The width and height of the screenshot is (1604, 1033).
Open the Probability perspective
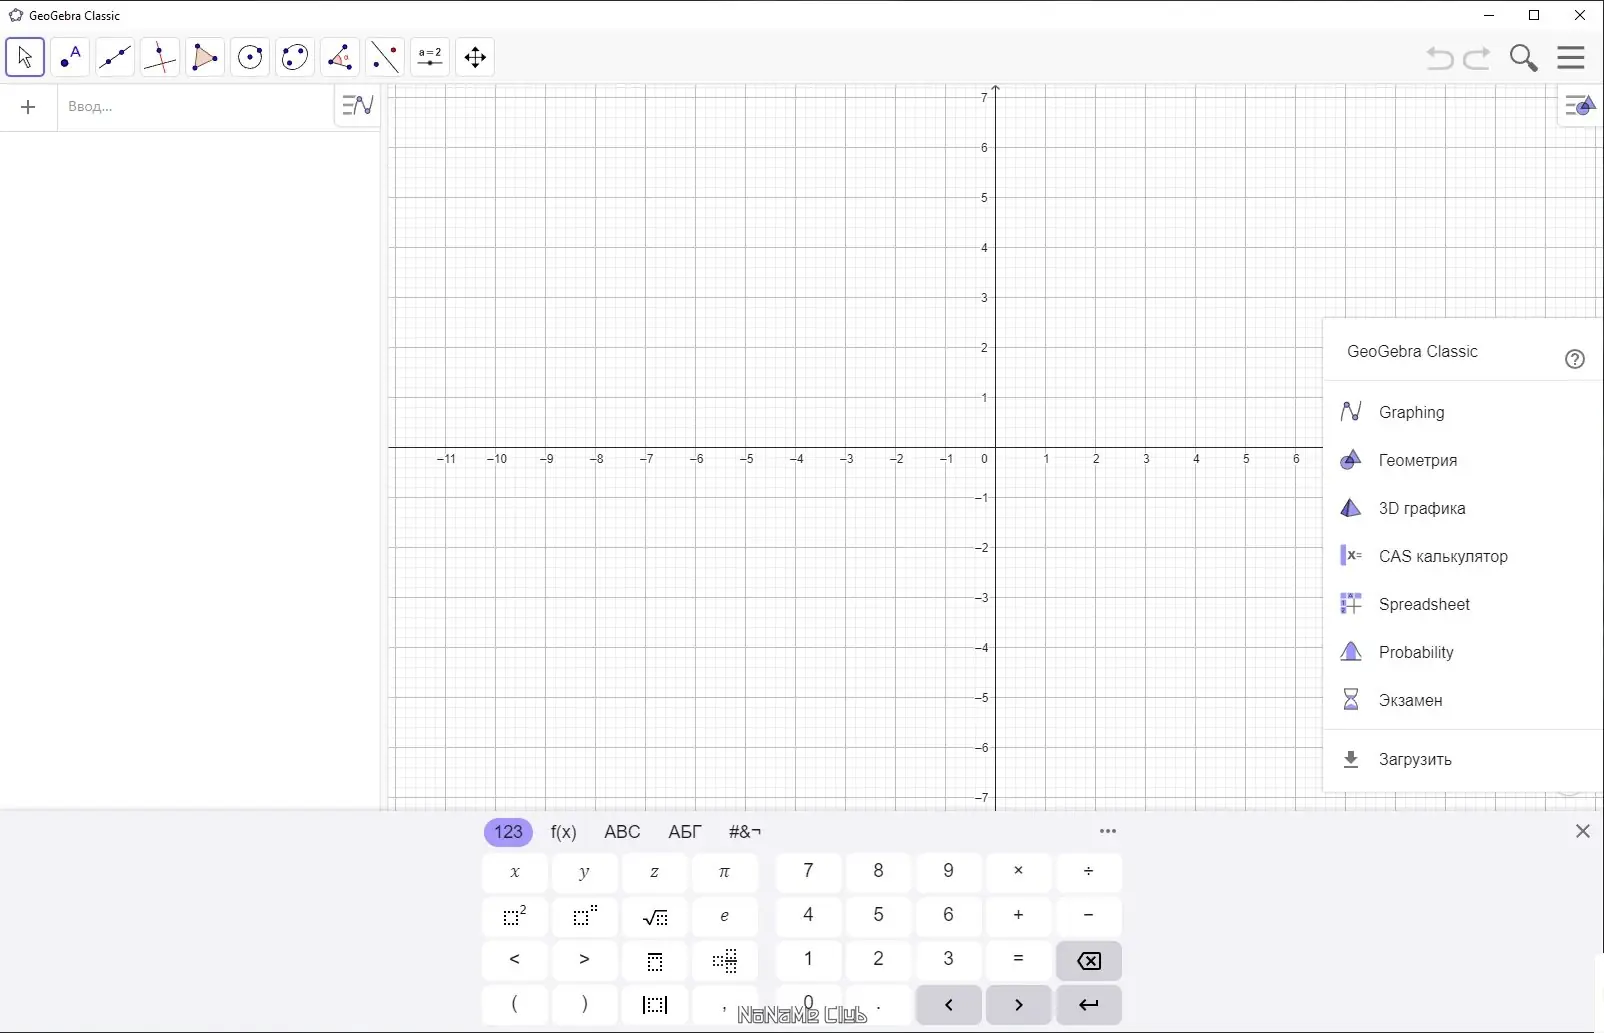click(1463, 652)
